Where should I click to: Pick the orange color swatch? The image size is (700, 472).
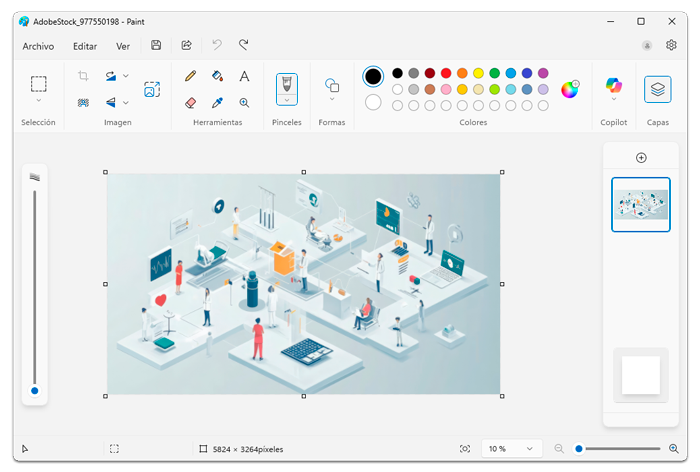[x=462, y=73]
